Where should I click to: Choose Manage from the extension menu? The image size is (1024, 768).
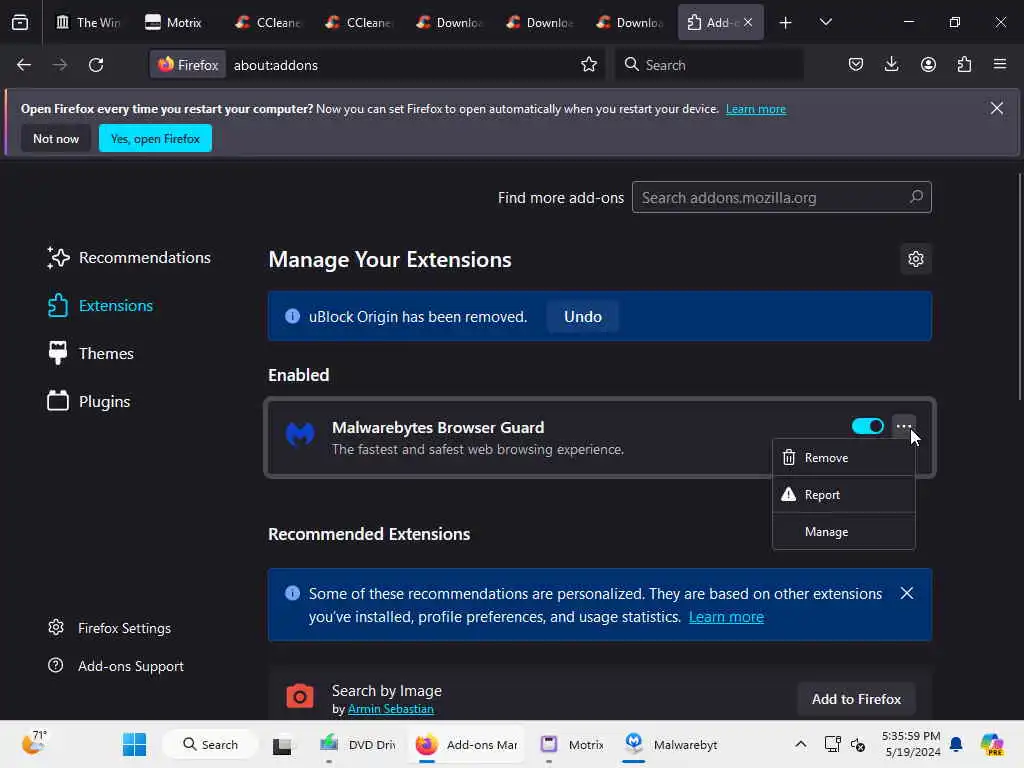click(x=844, y=532)
